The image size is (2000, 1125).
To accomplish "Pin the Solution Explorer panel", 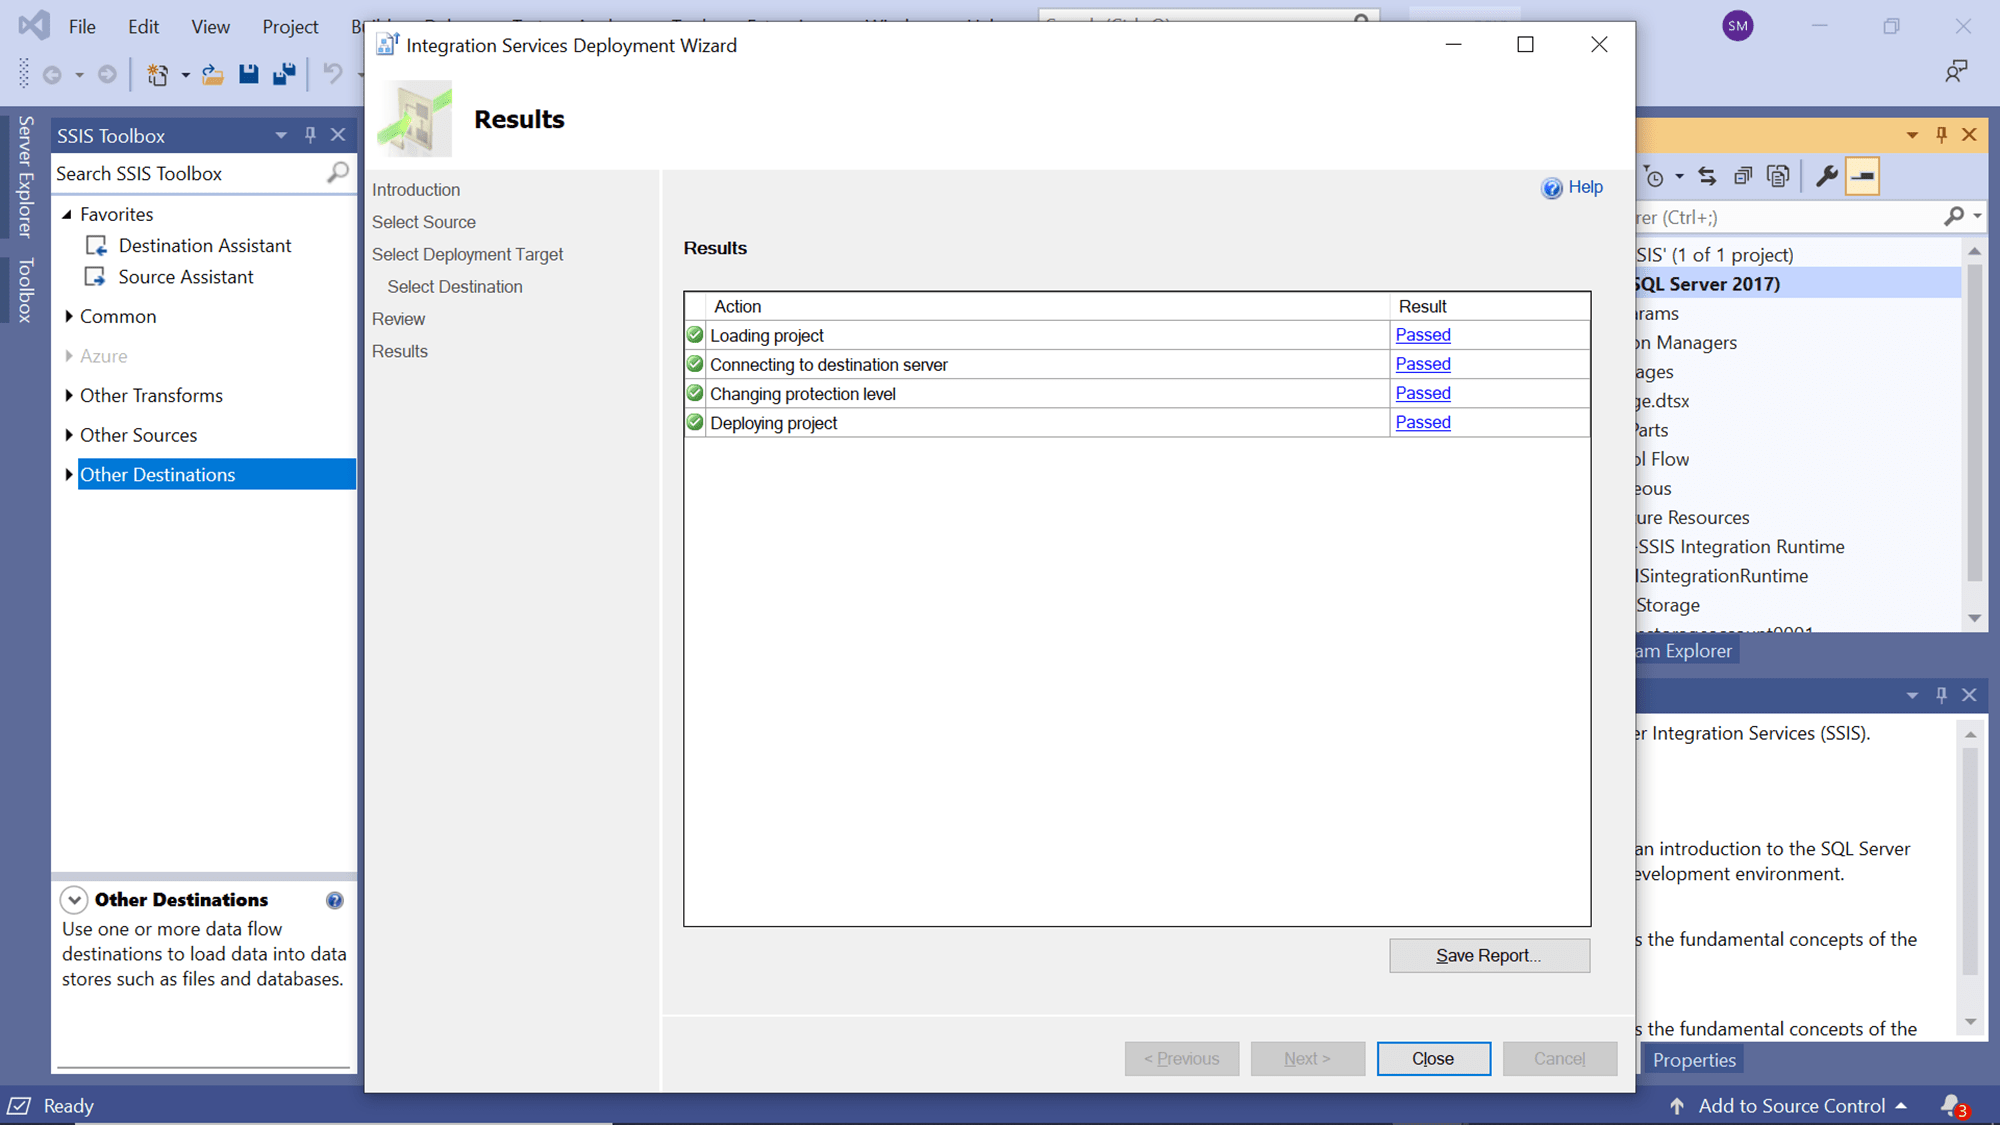I will pyautogui.click(x=1941, y=134).
